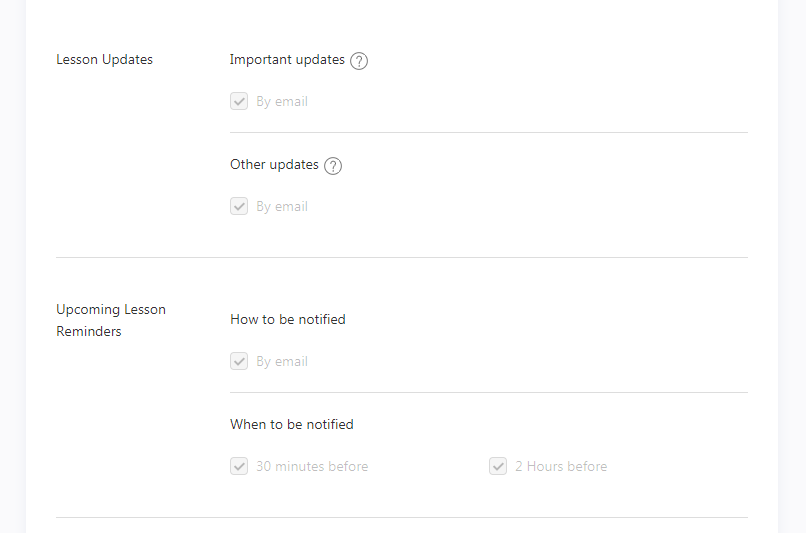806x533 pixels.
Task: Click the Upcoming Lesson Reminders heading
Action: point(111,320)
